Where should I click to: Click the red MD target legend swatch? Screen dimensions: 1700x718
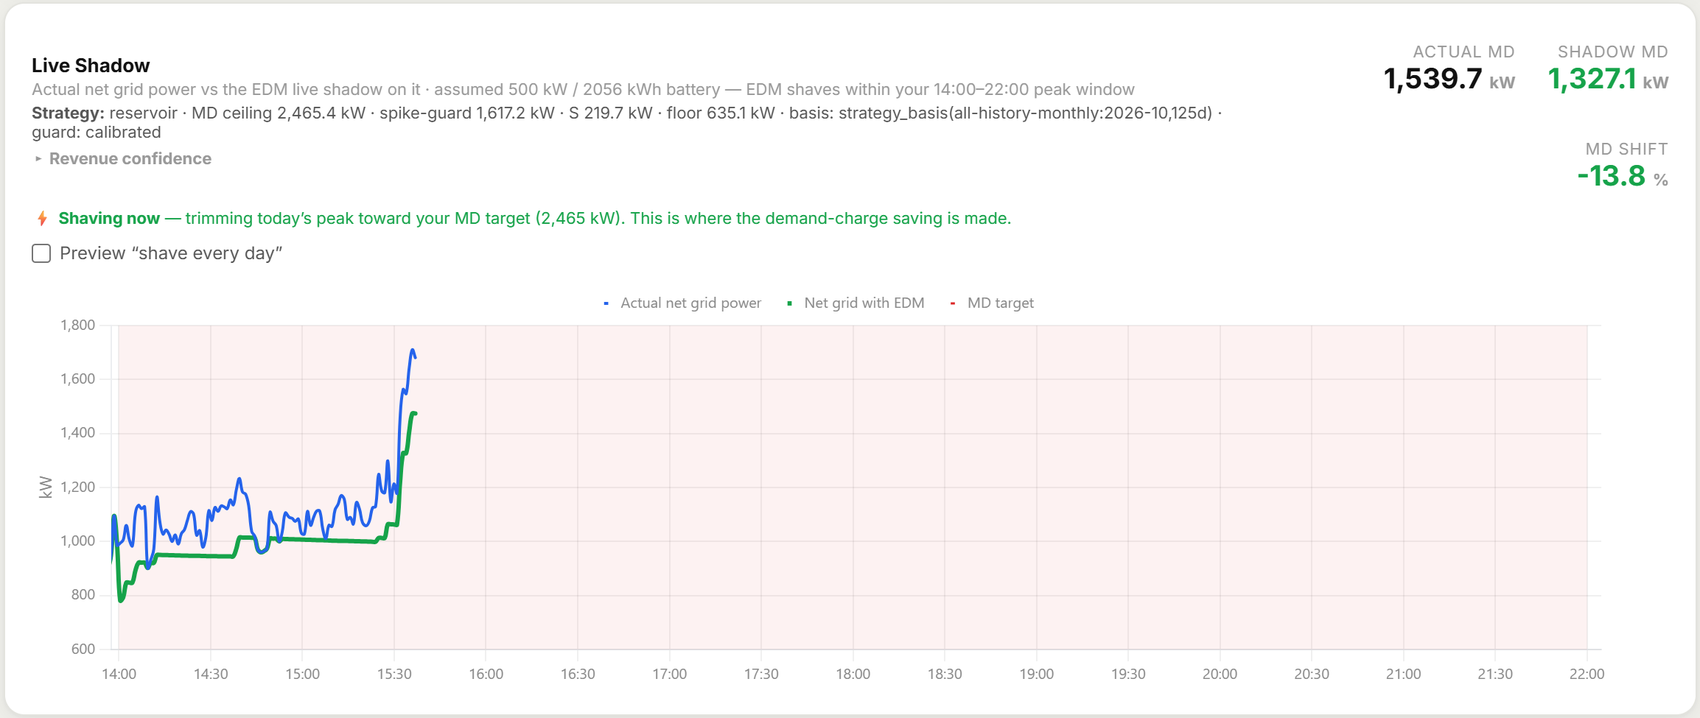click(x=953, y=303)
